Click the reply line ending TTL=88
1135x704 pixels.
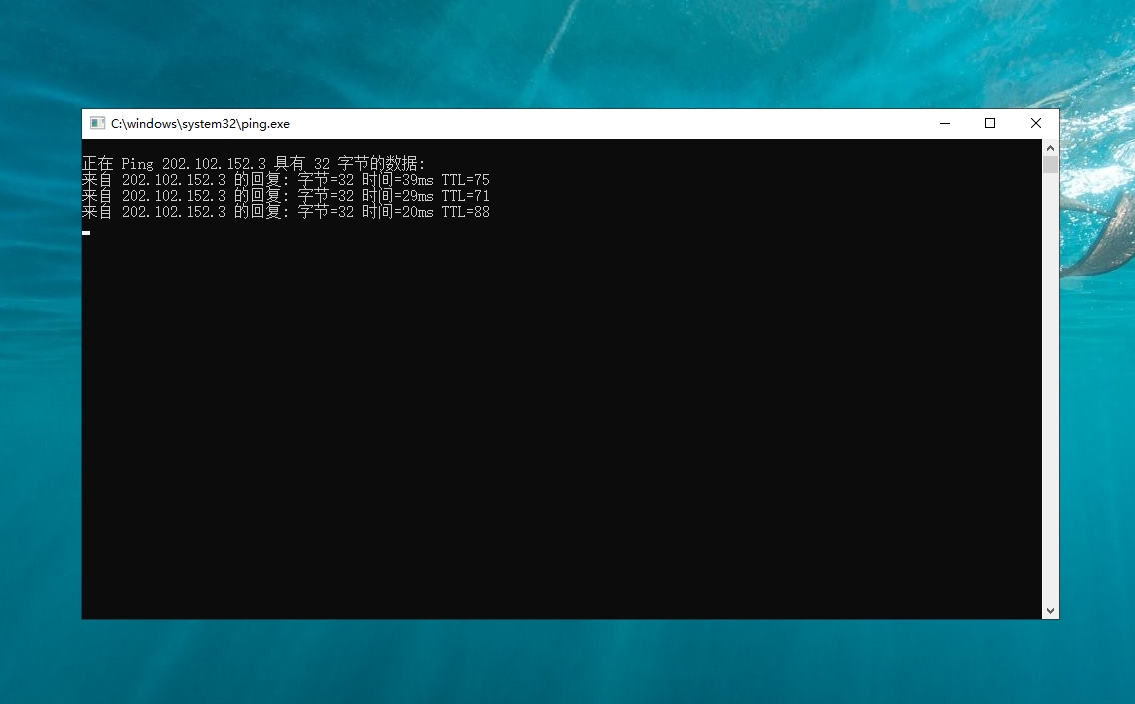286,211
